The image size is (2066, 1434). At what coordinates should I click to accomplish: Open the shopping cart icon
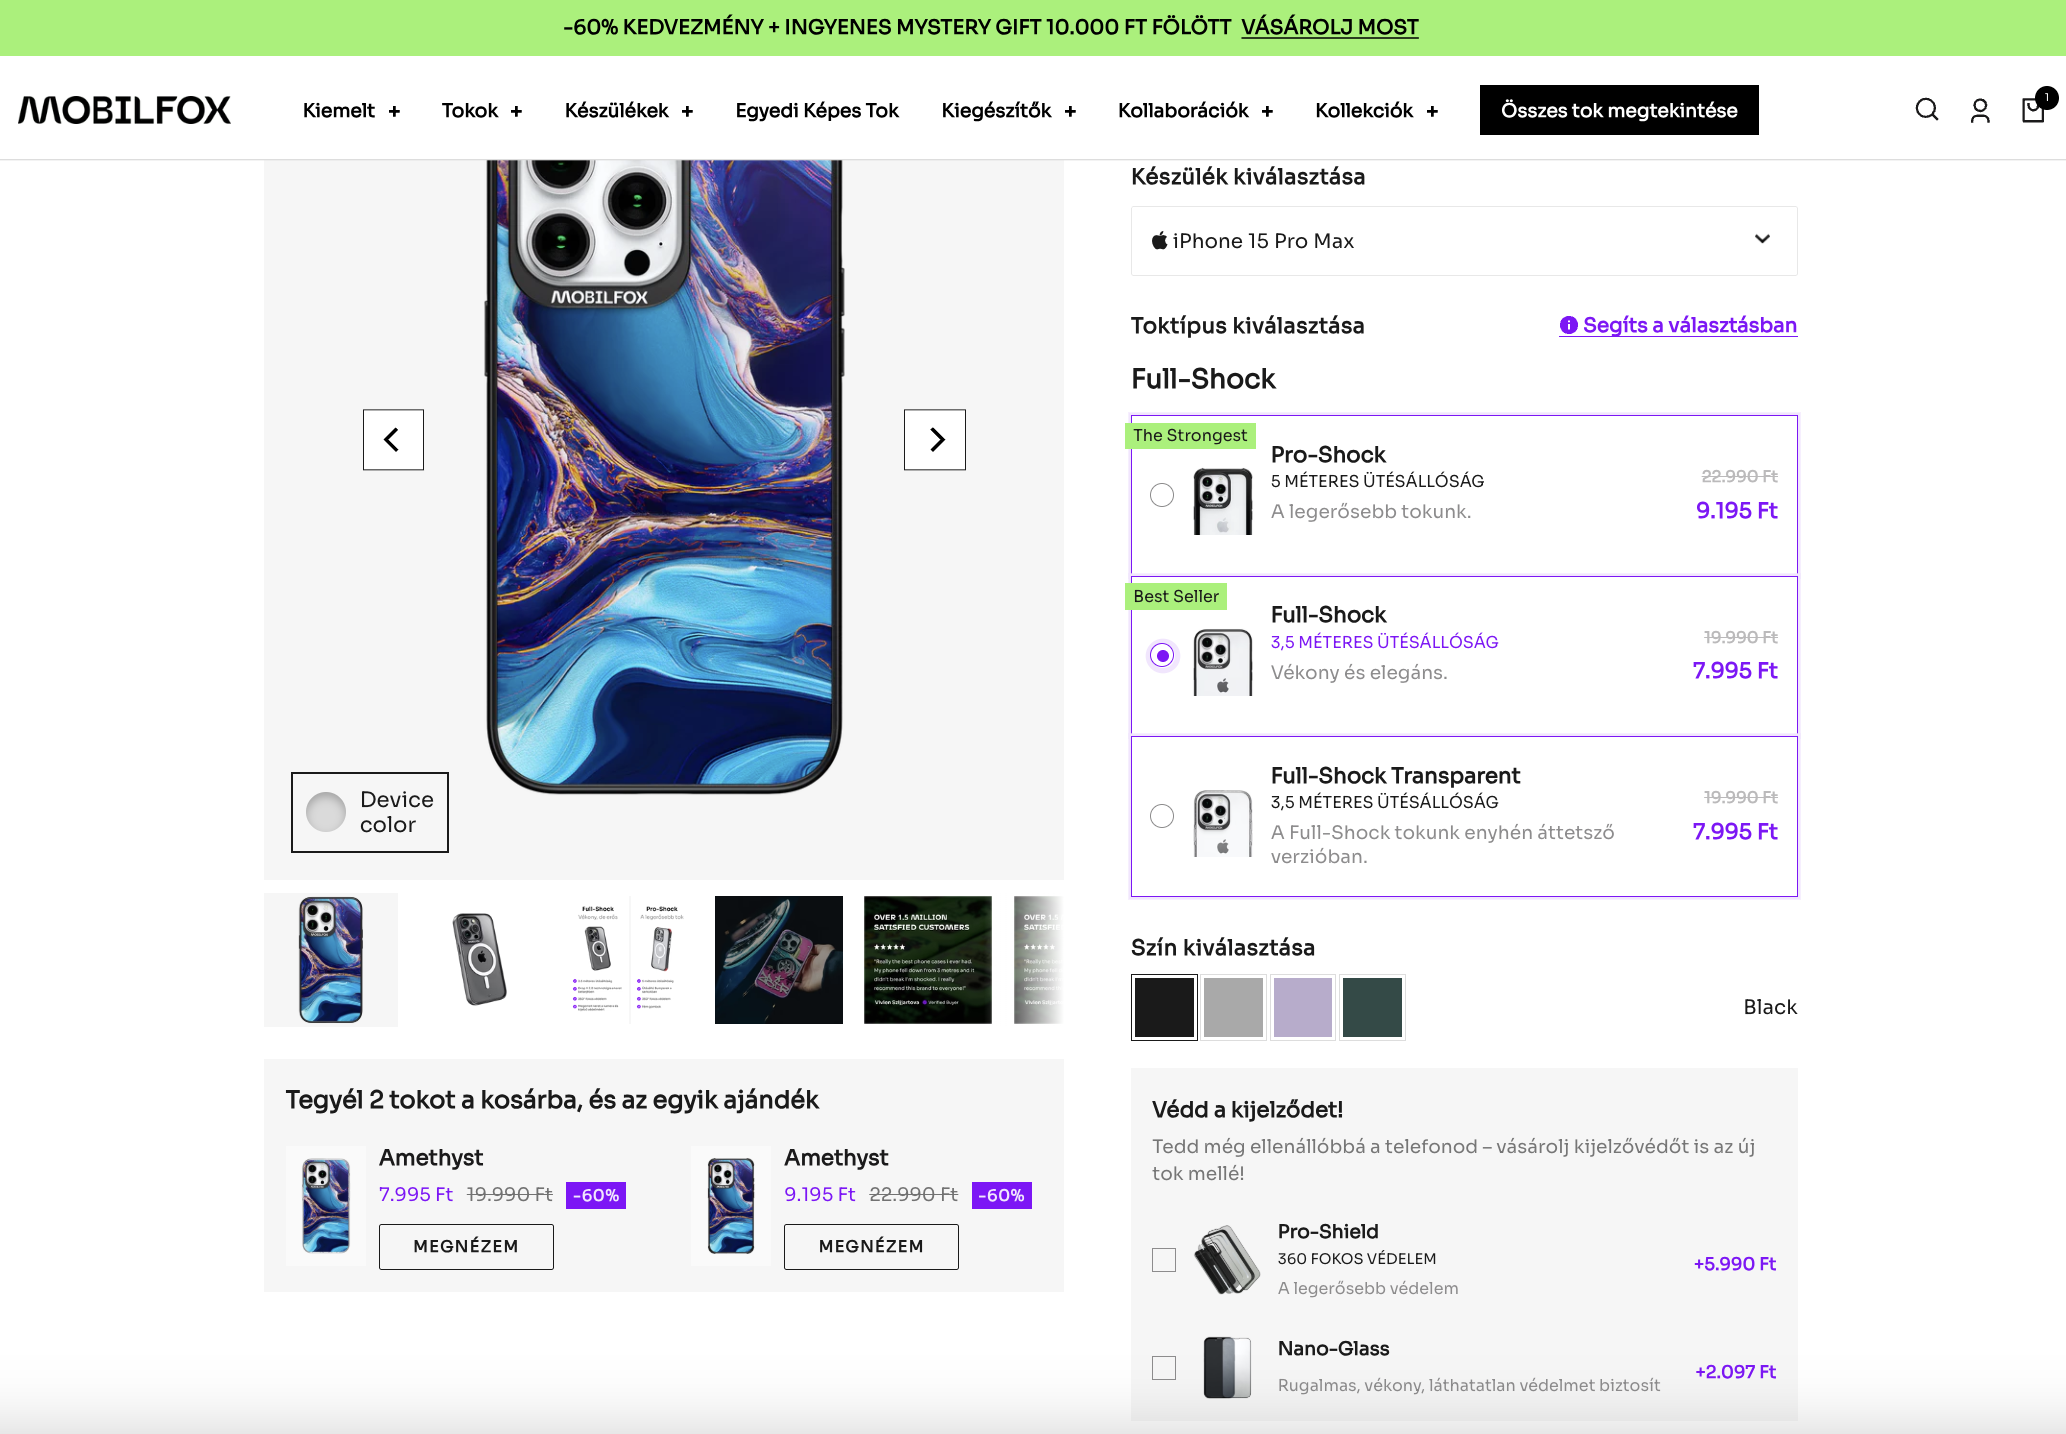tap(2033, 109)
